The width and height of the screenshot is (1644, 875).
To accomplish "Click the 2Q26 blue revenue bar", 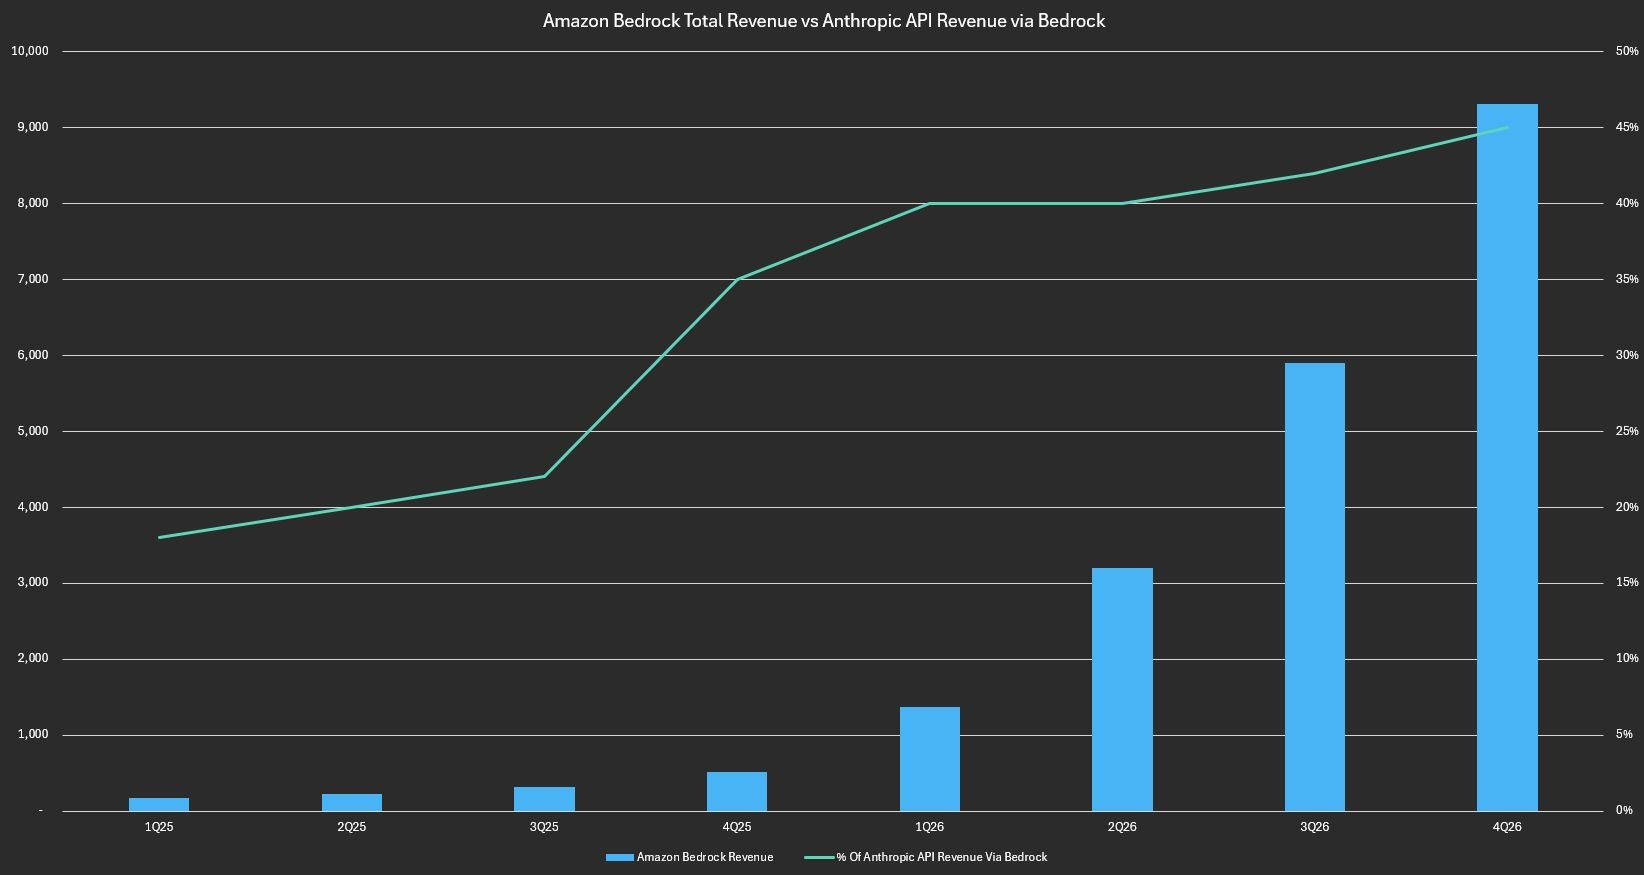I will click(1122, 689).
